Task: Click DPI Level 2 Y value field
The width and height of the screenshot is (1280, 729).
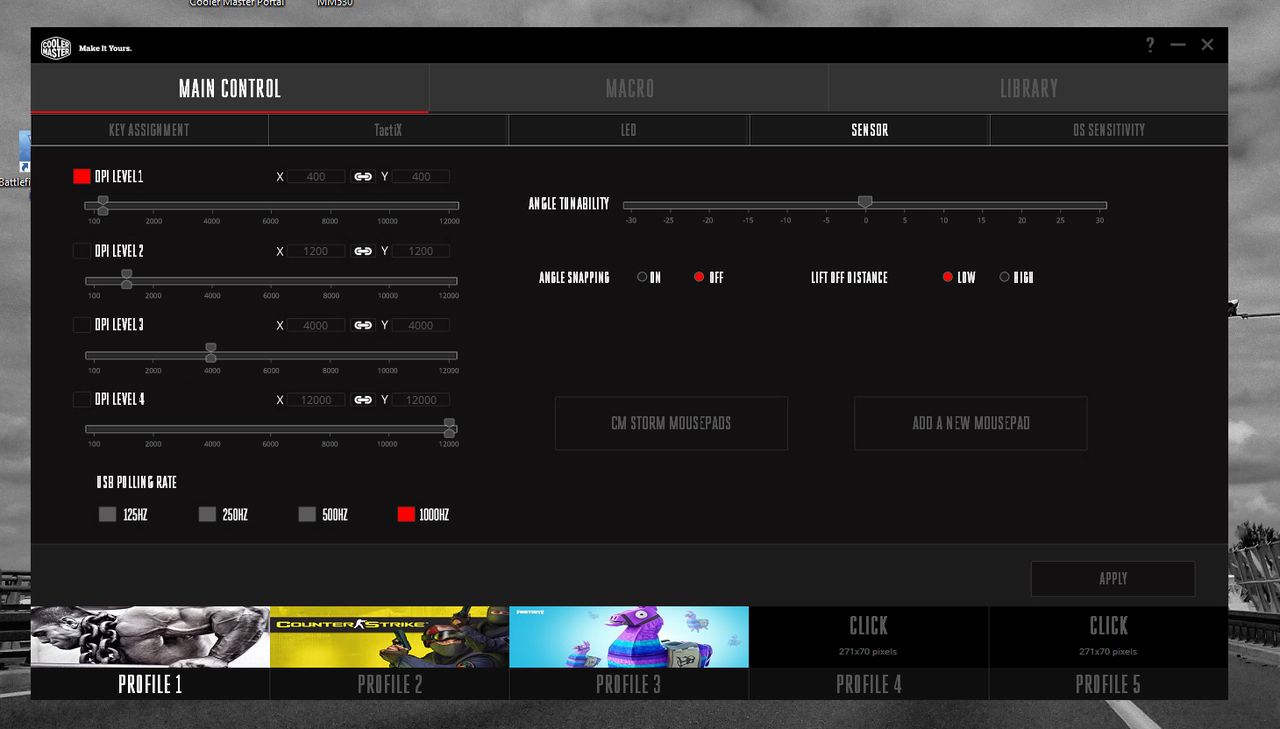Action: [x=421, y=251]
